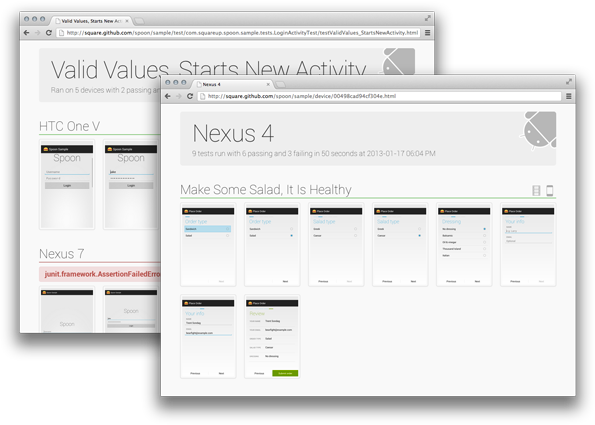
Task: Open the Dressing options screenshot thumbnail
Action: 464,244
